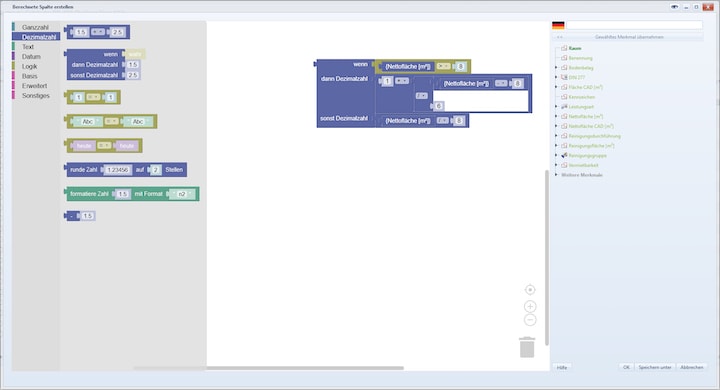This screenshot has height=390, width=720.
Task: Open the Basis block category
Action: [29, 76]
